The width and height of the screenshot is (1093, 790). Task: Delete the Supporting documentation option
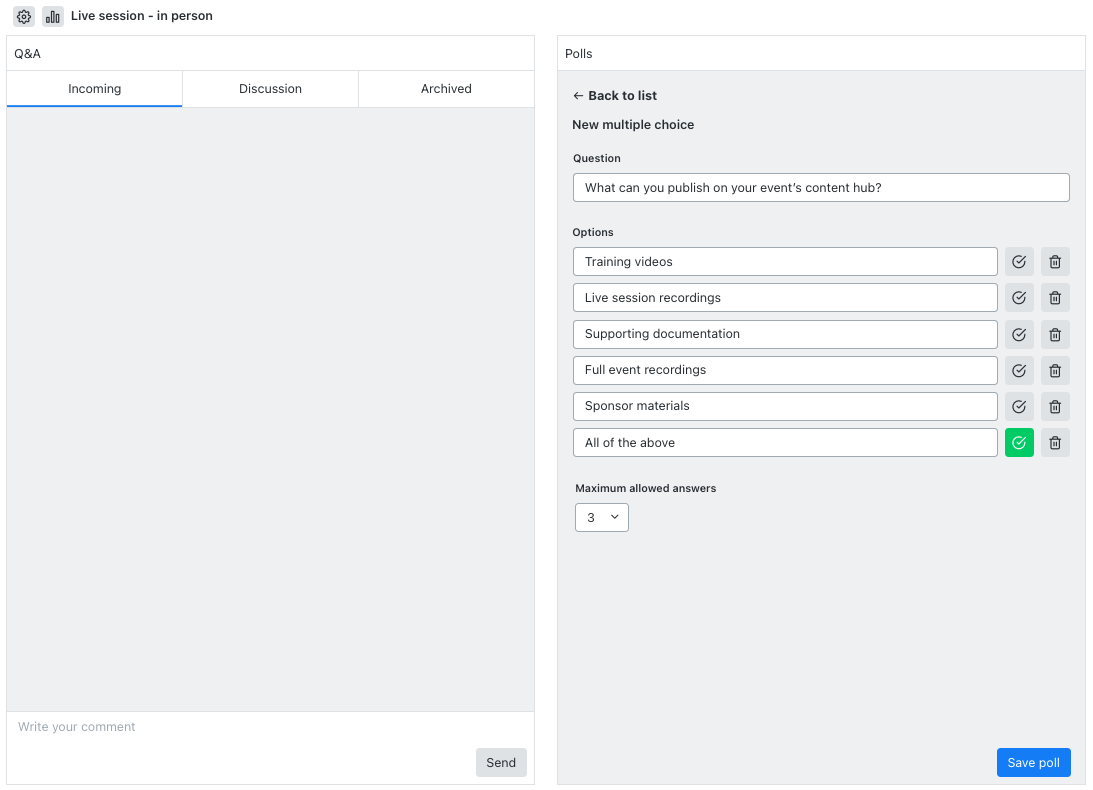click(1055, 334)
